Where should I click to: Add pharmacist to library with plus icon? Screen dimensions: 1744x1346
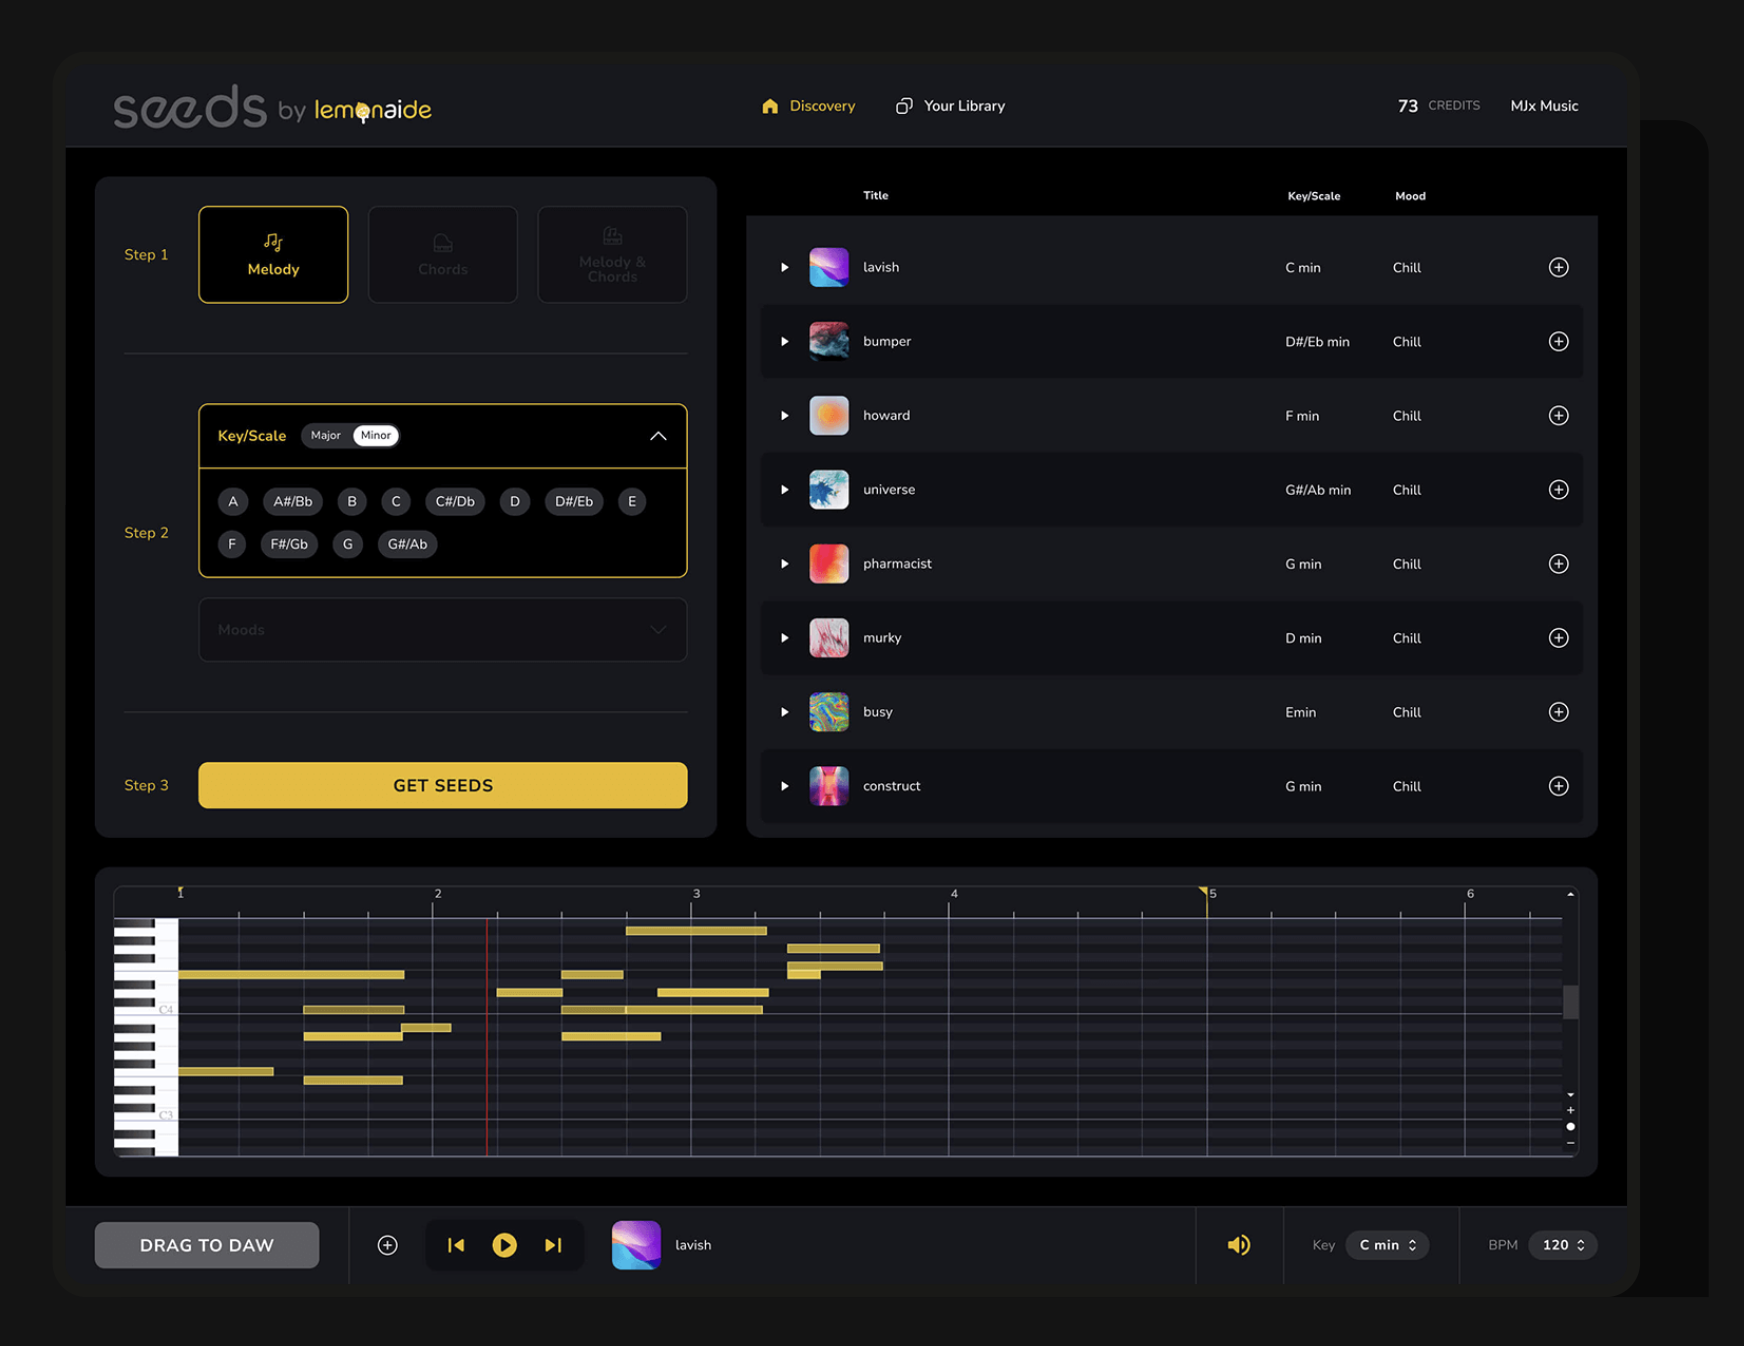tap(1558, 564)
